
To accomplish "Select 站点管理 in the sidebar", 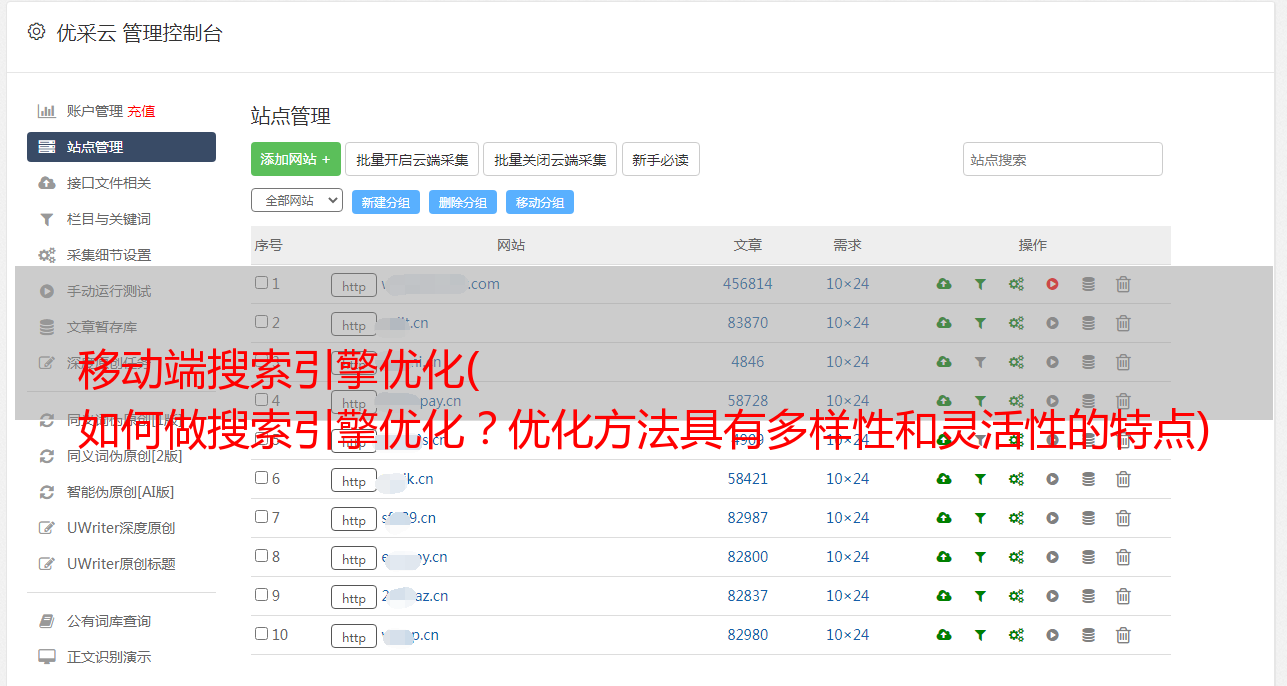I will [121, 147].
